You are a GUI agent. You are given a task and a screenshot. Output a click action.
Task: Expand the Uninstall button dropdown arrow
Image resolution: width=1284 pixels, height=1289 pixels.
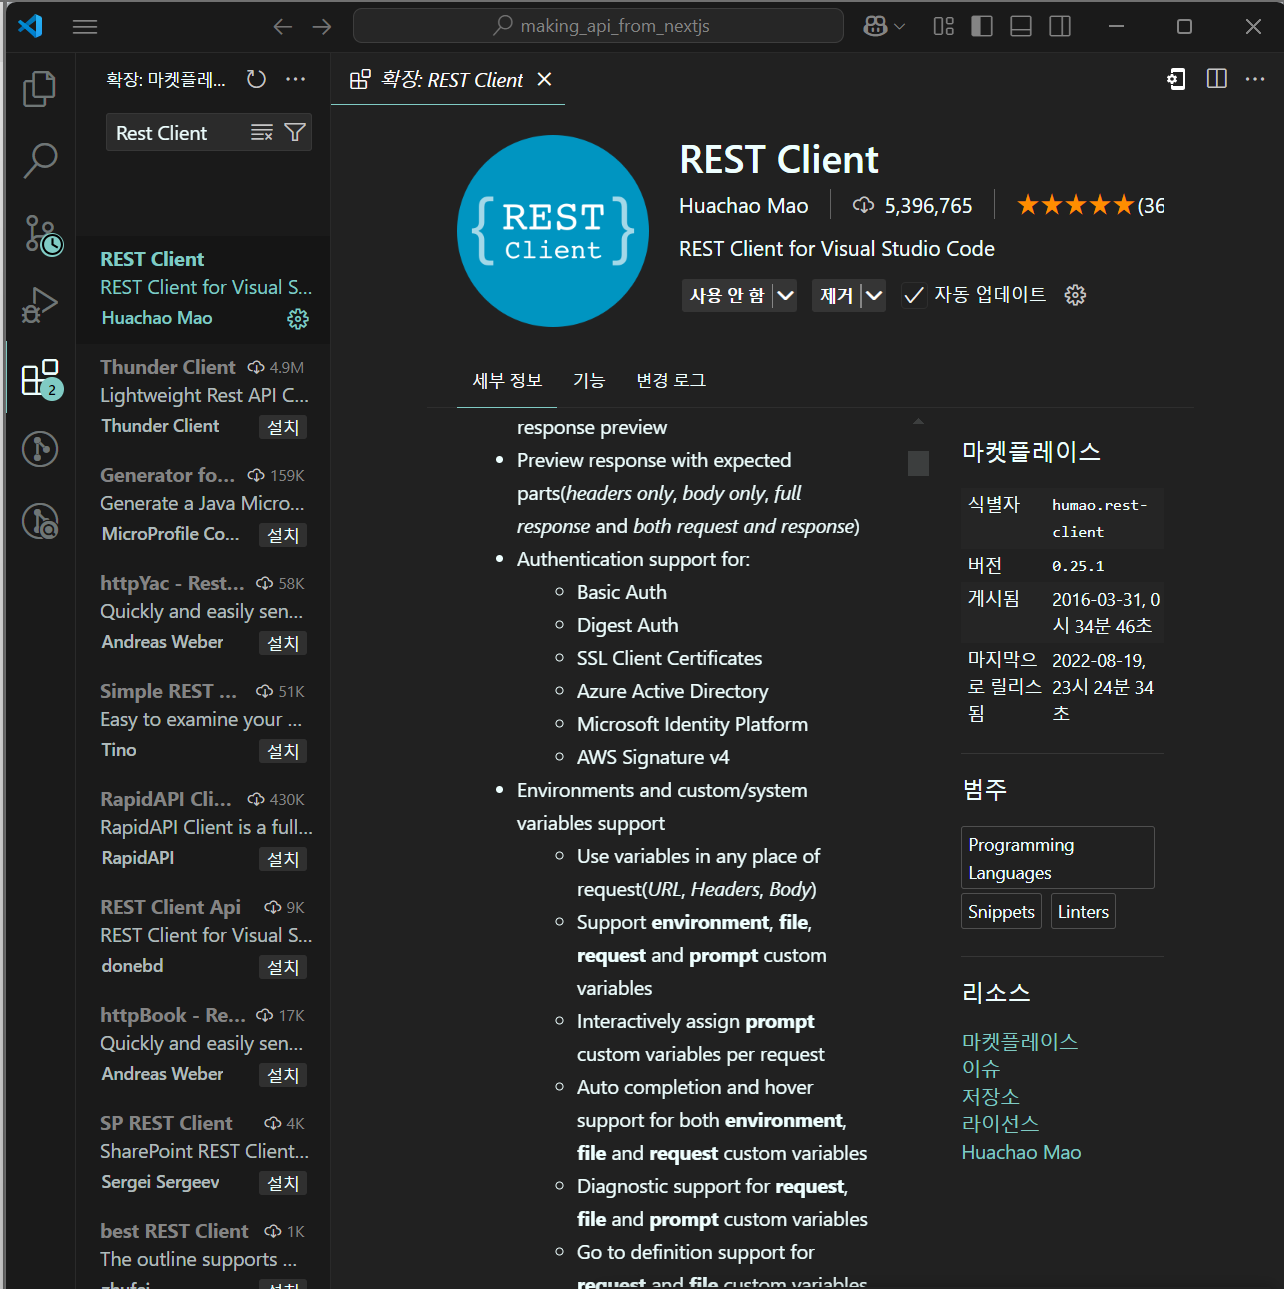[x=874, y=295]
